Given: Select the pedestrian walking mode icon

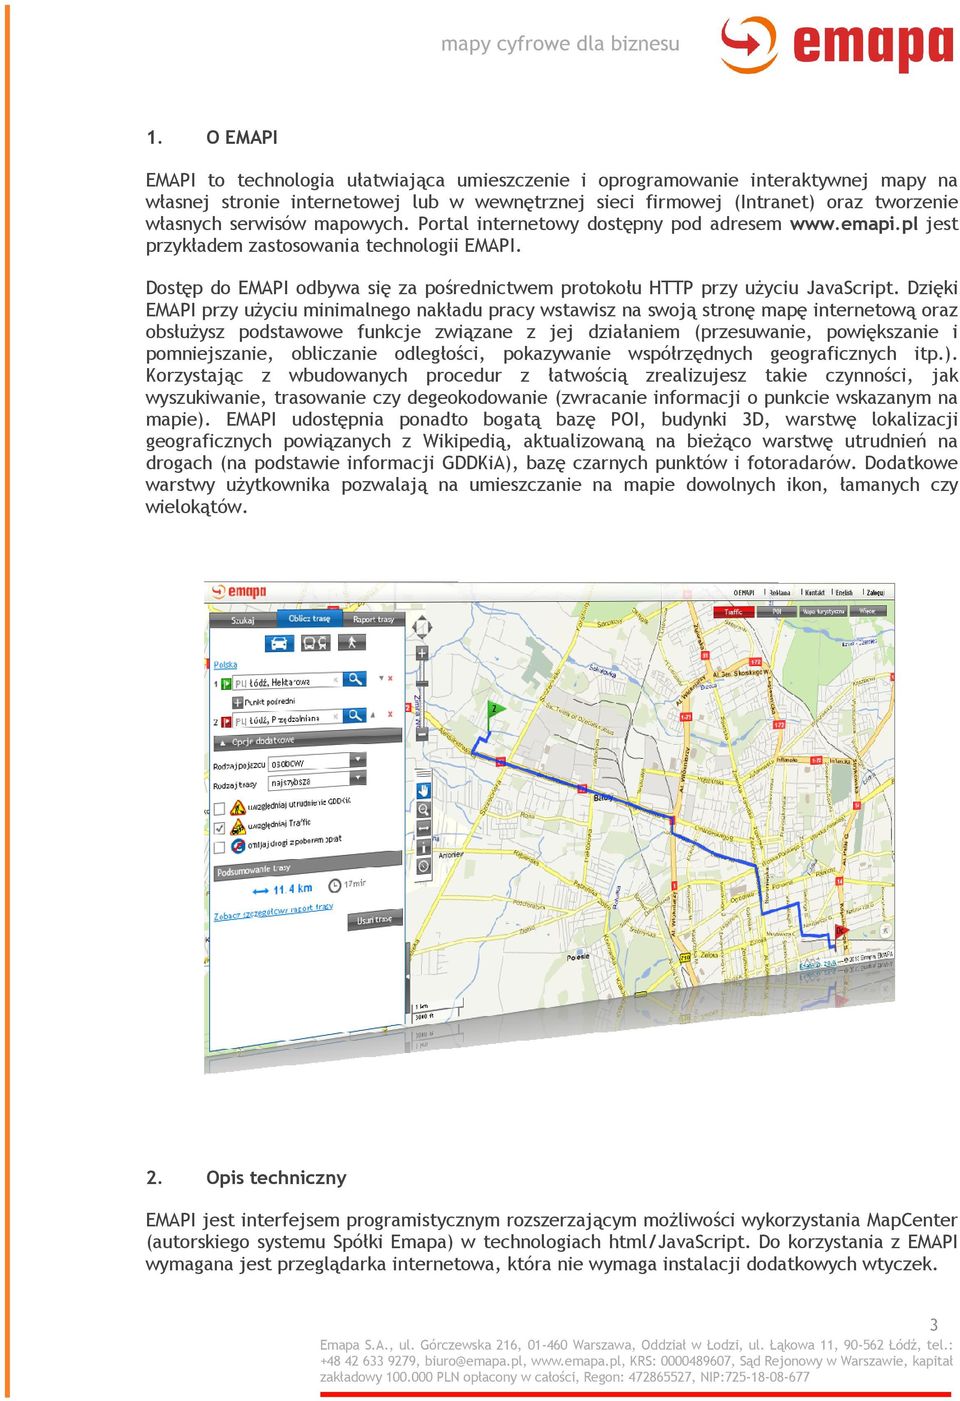Looking at the screenshot, I should 352,642.
